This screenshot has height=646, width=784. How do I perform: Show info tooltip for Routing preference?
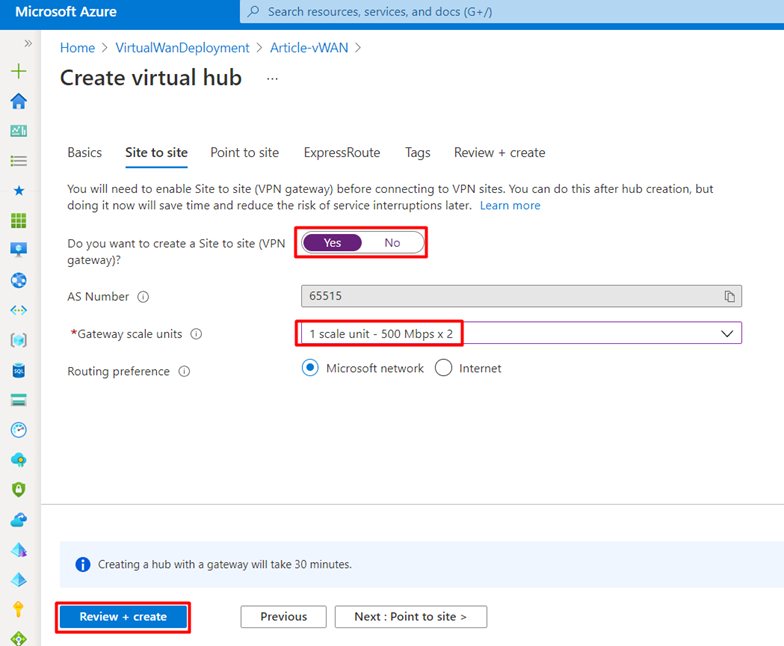[184, 372]
